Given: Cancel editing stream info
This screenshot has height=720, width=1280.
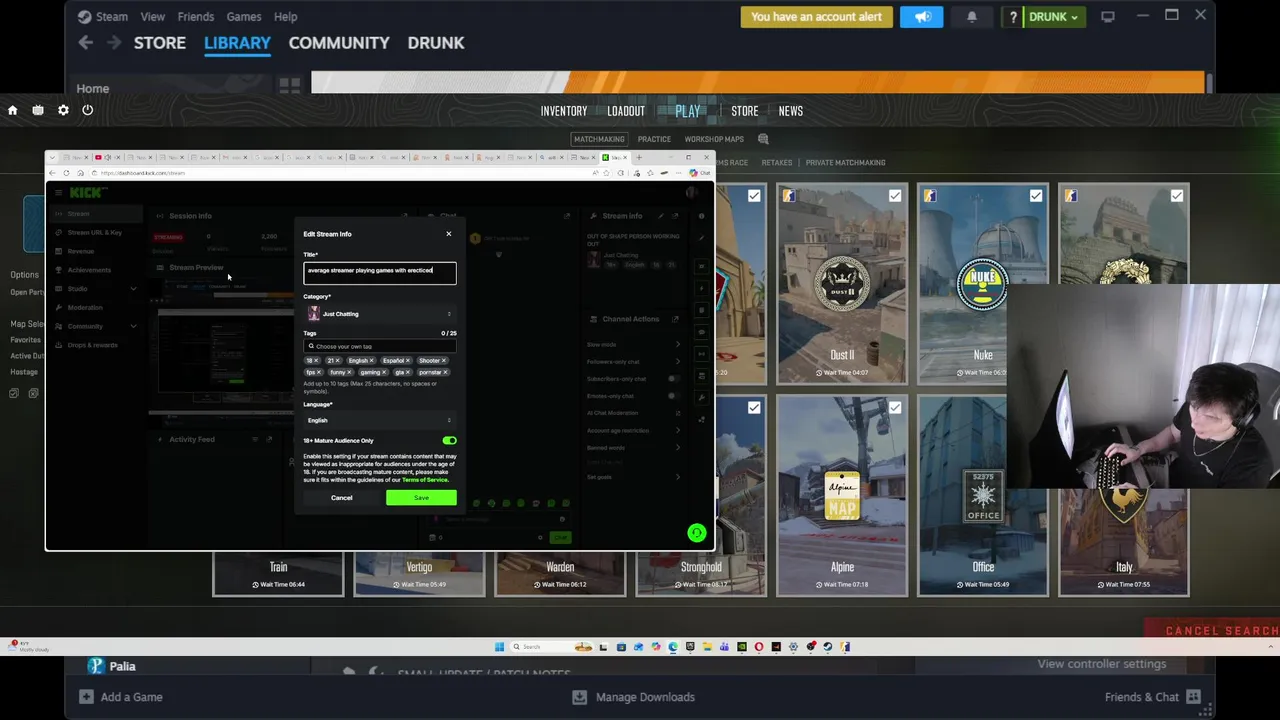Looking at the screenshot, I should [342, 498].
